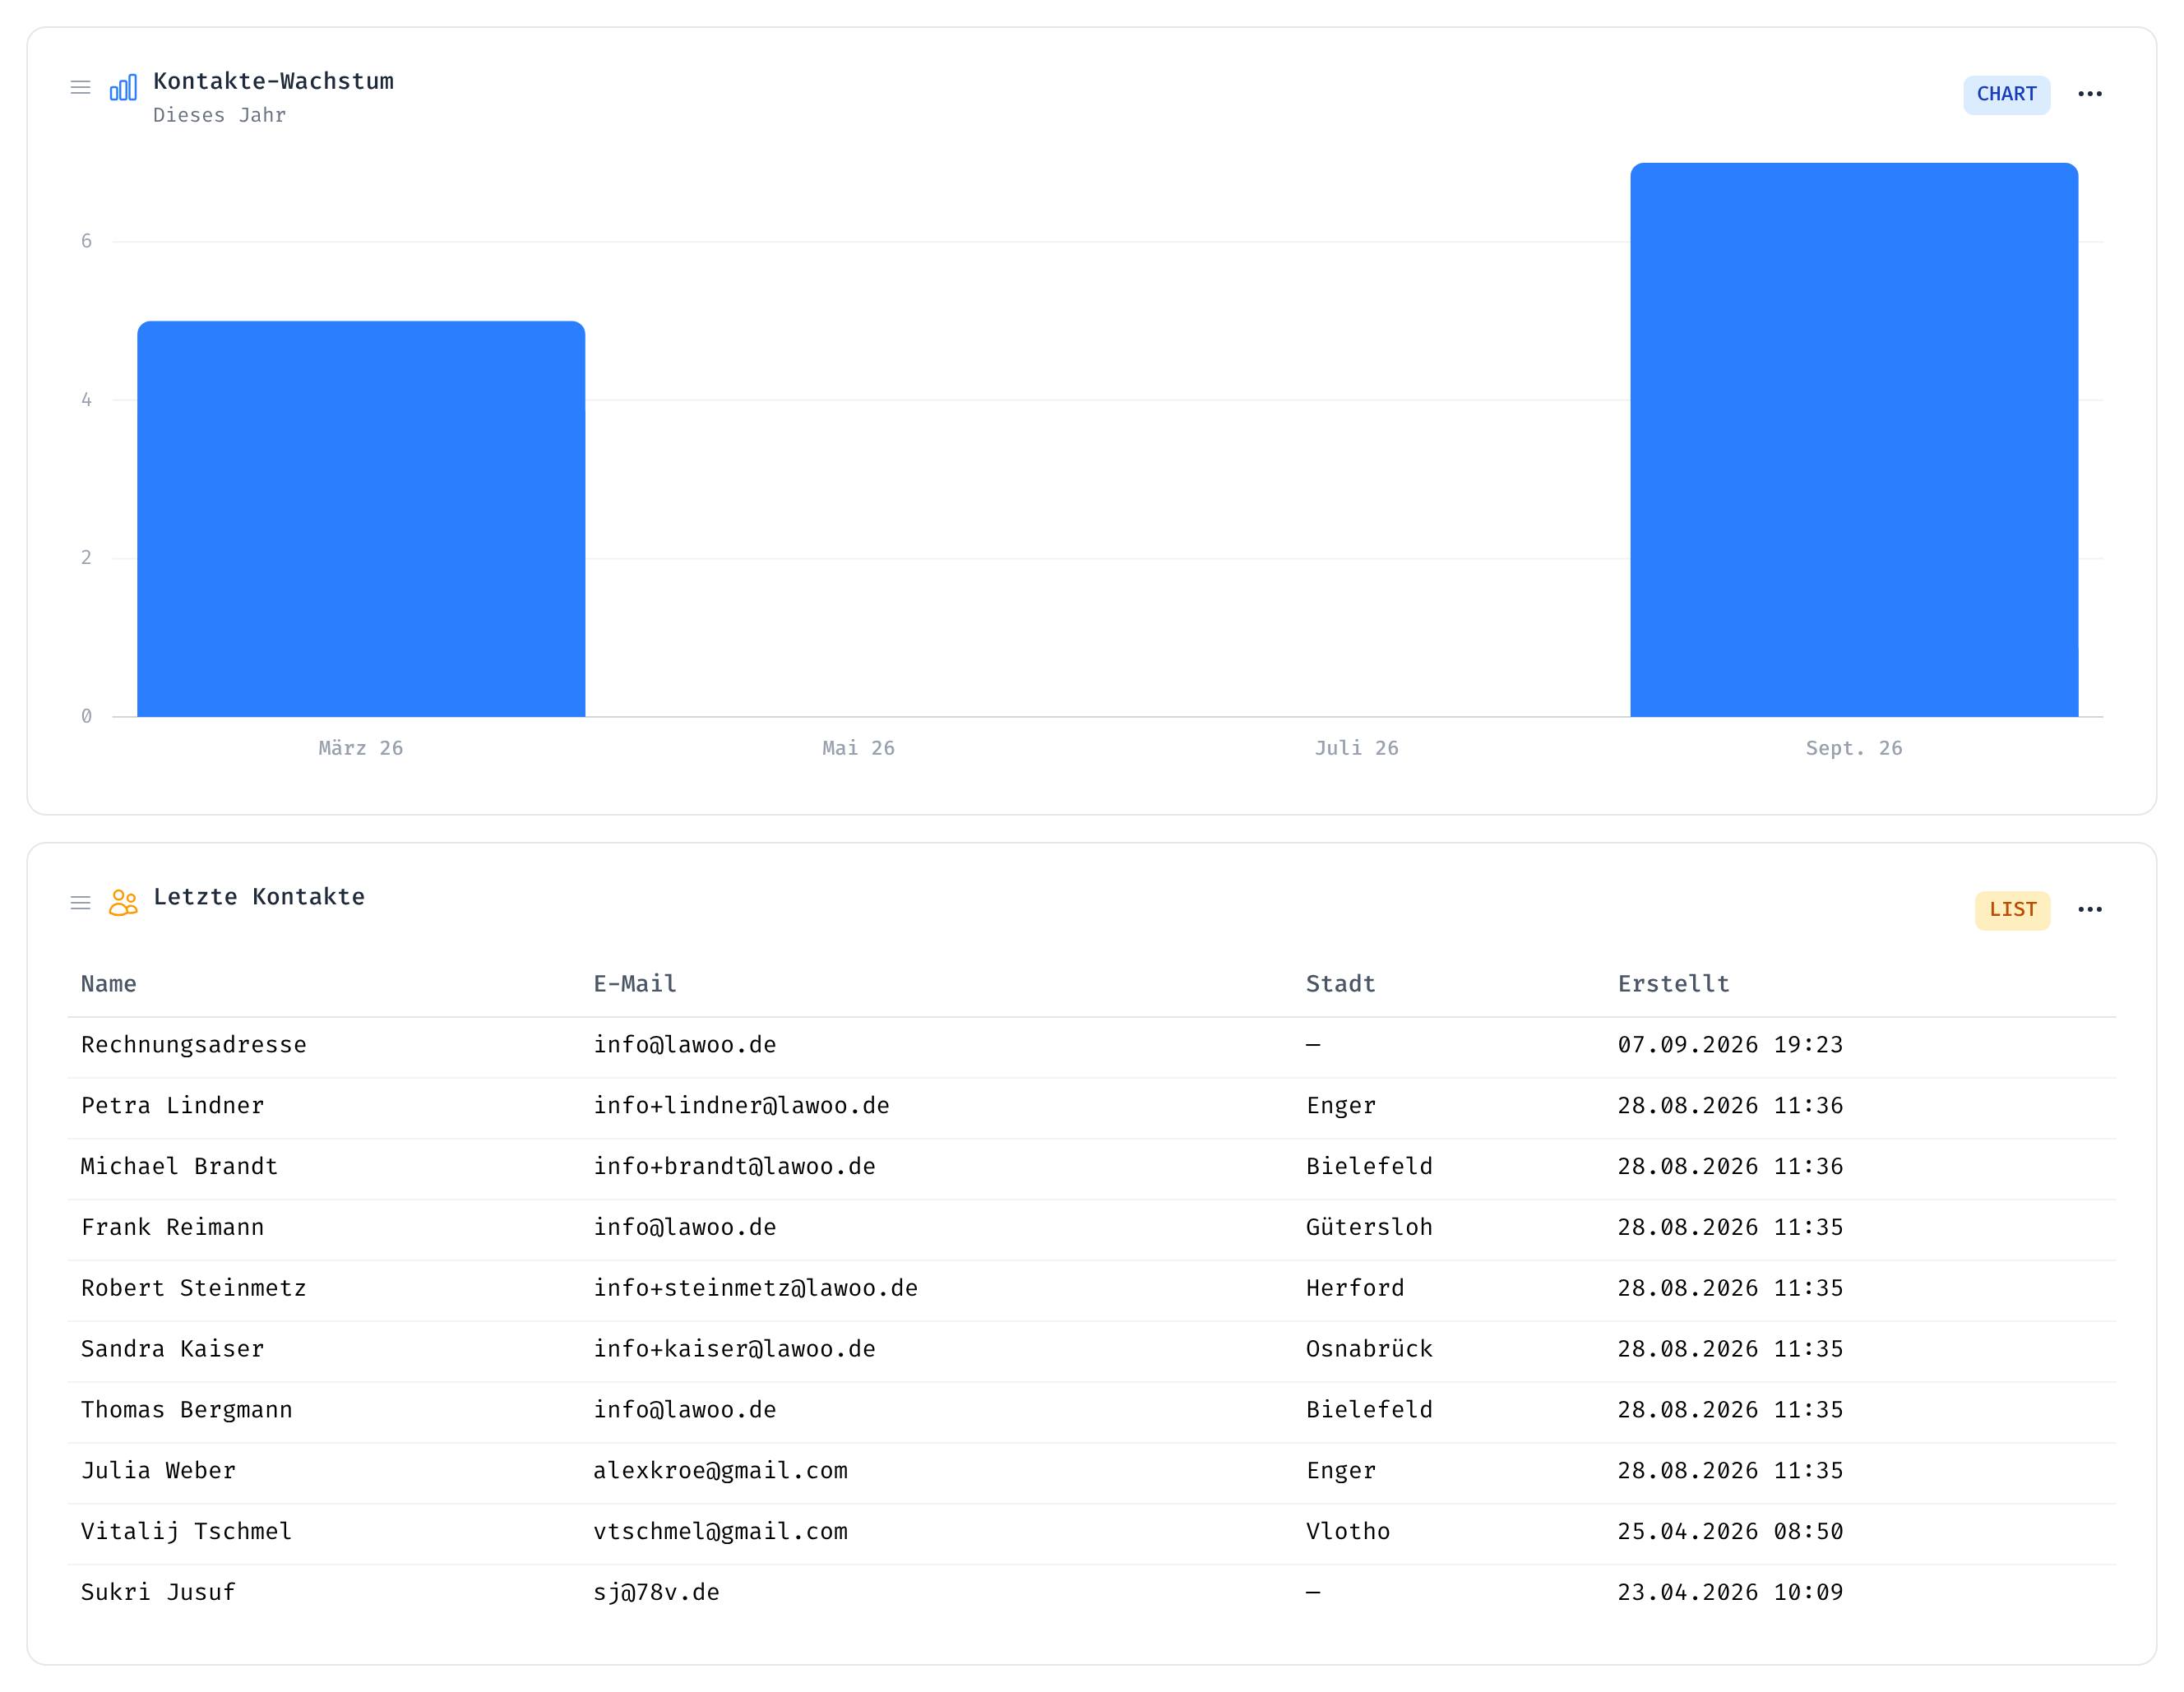Click the date 25.04.2026 08:50
The width and height of the screenshot is (2184, 1692).
1730,1532
